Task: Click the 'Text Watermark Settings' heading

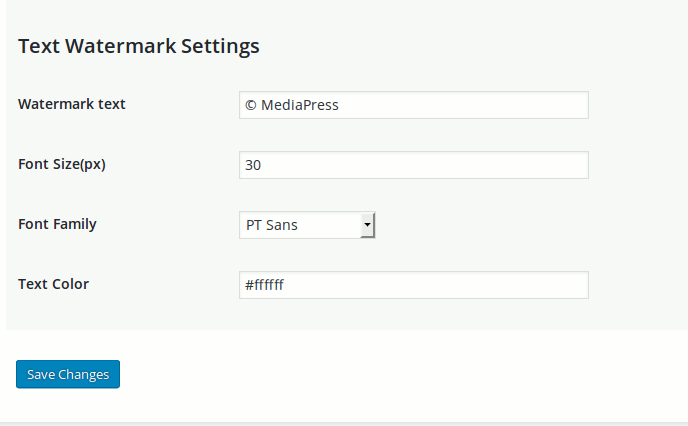Action: 139,47
